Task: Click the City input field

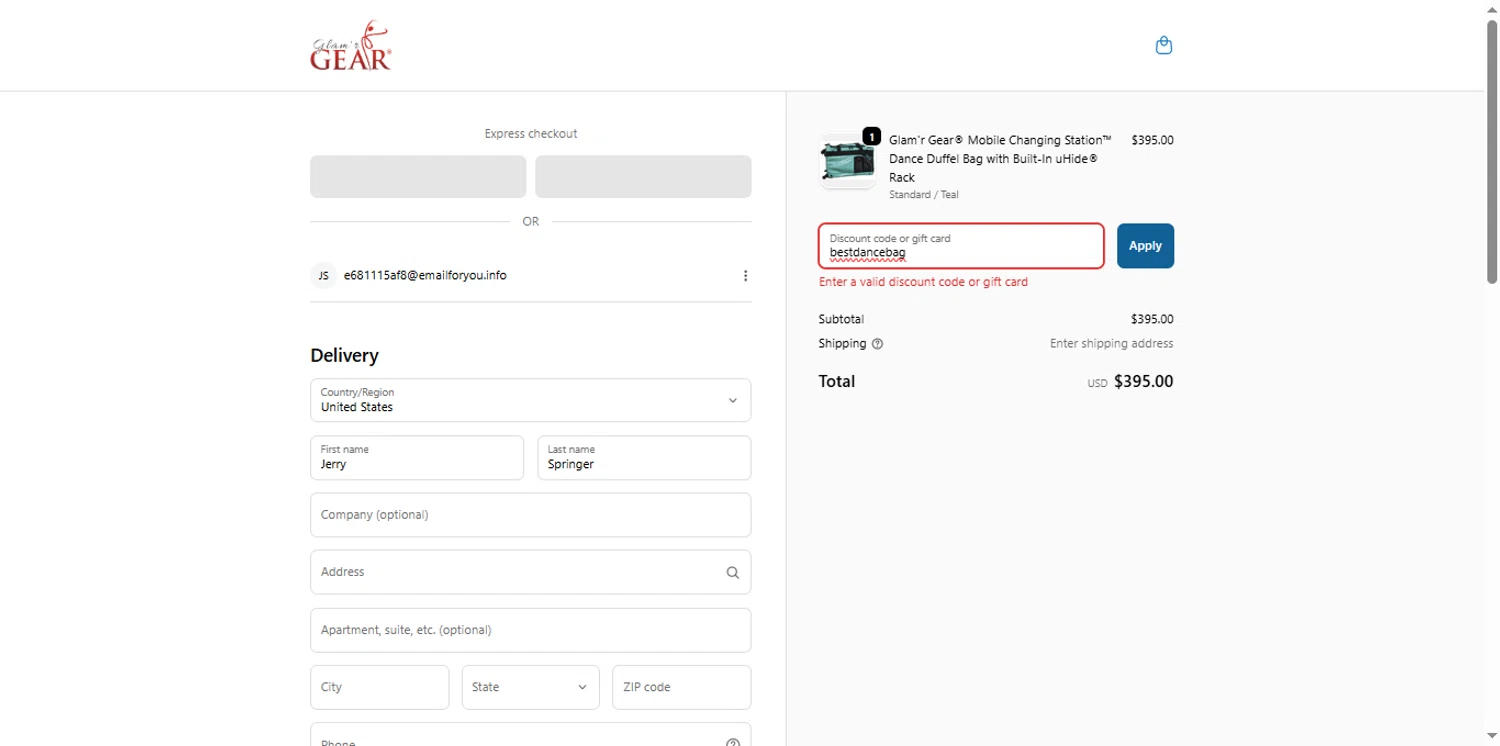Action: [x=380, y=687]
